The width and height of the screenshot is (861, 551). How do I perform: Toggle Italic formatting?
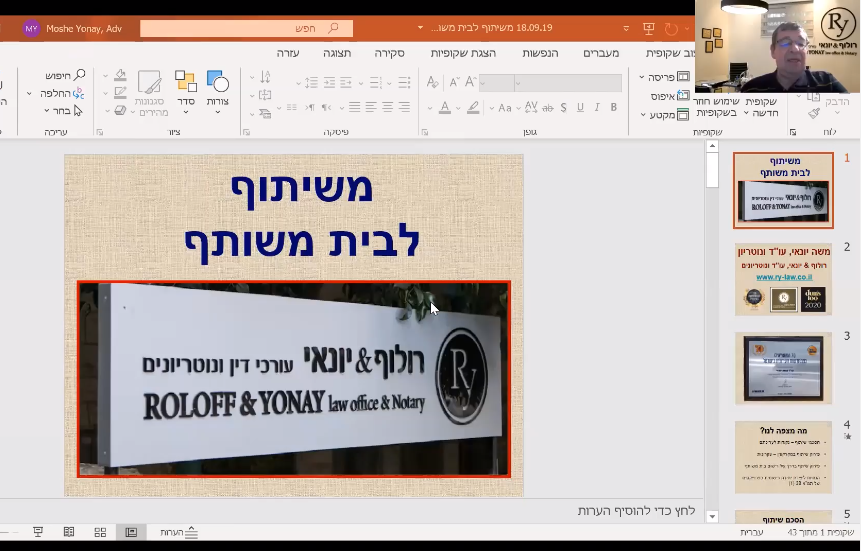[597, 108]
